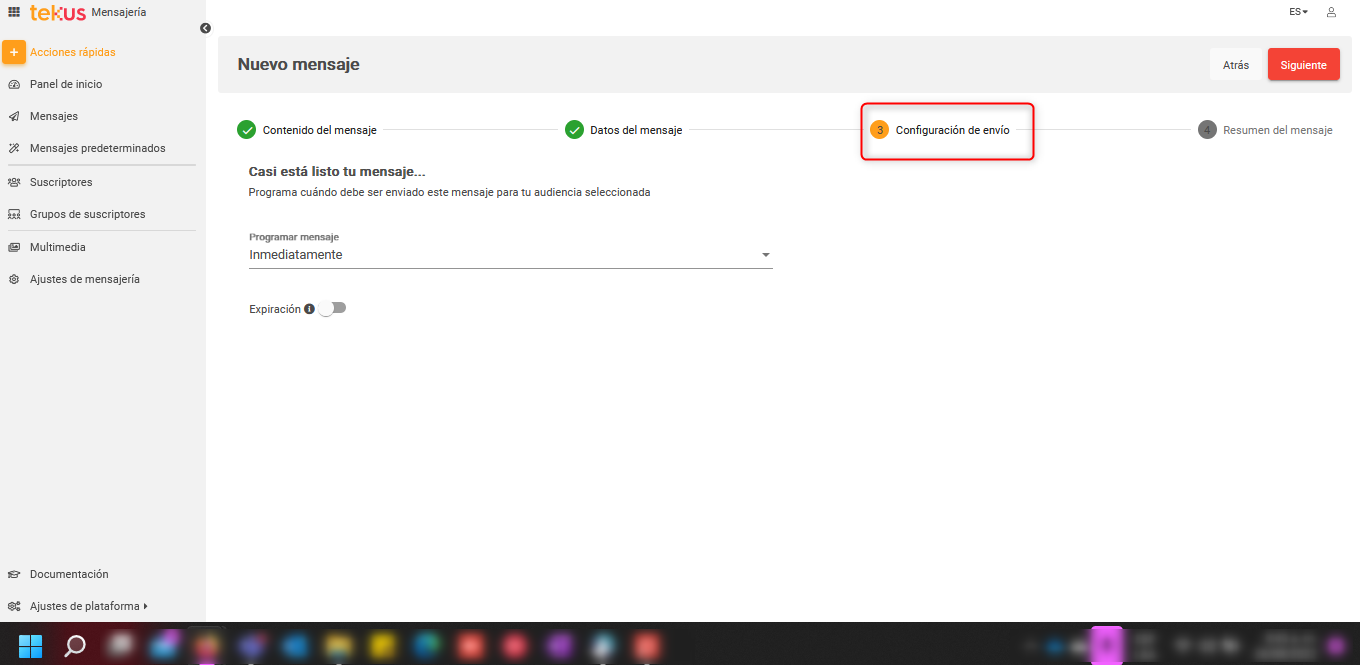The image size is (1360, 665).
Task: Open Suscriptores in the sidebar
Action: 61,182
